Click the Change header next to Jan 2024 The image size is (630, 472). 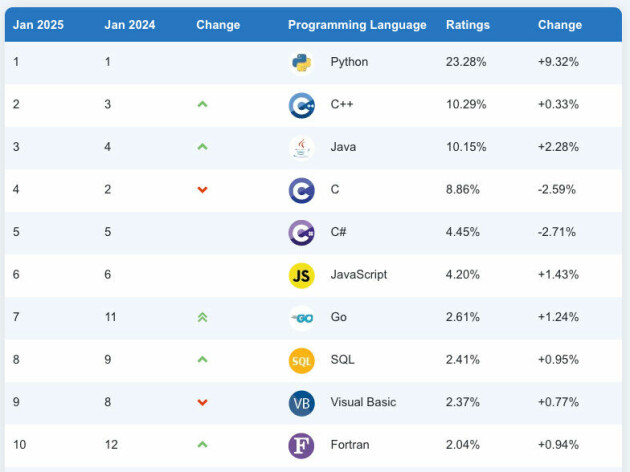coord(218,25)
